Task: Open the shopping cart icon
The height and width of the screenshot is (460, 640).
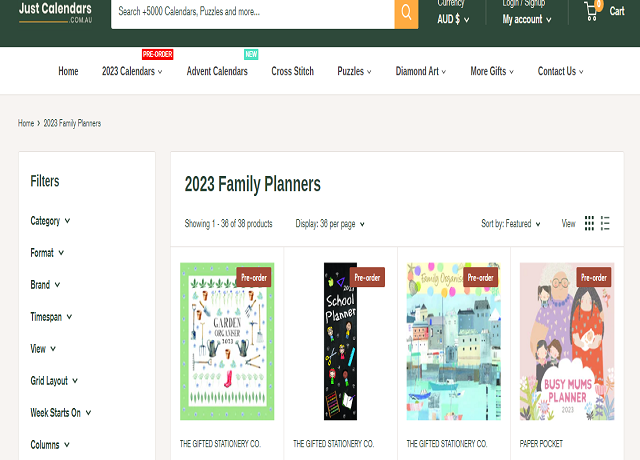Action: pos(593,12)
